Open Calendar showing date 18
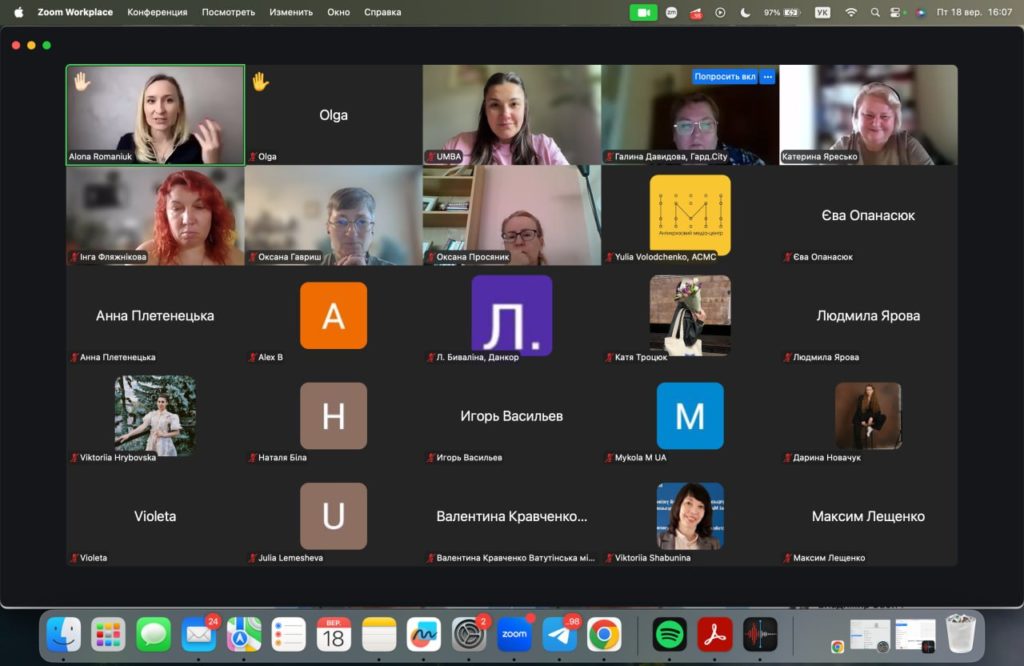 (334, 634)
